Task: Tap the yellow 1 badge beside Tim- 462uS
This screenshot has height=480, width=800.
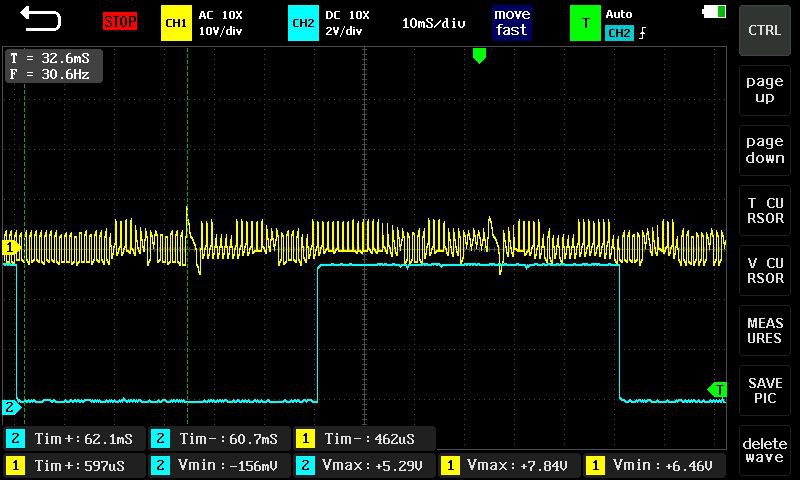Action: click(x=305, y=439)
